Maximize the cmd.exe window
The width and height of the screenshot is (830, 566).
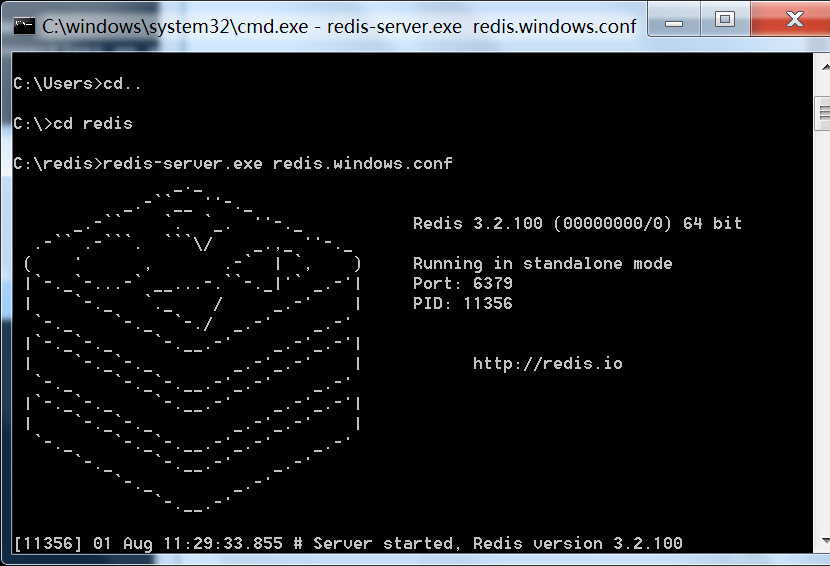pyautogui.click(x=725, y=19)
